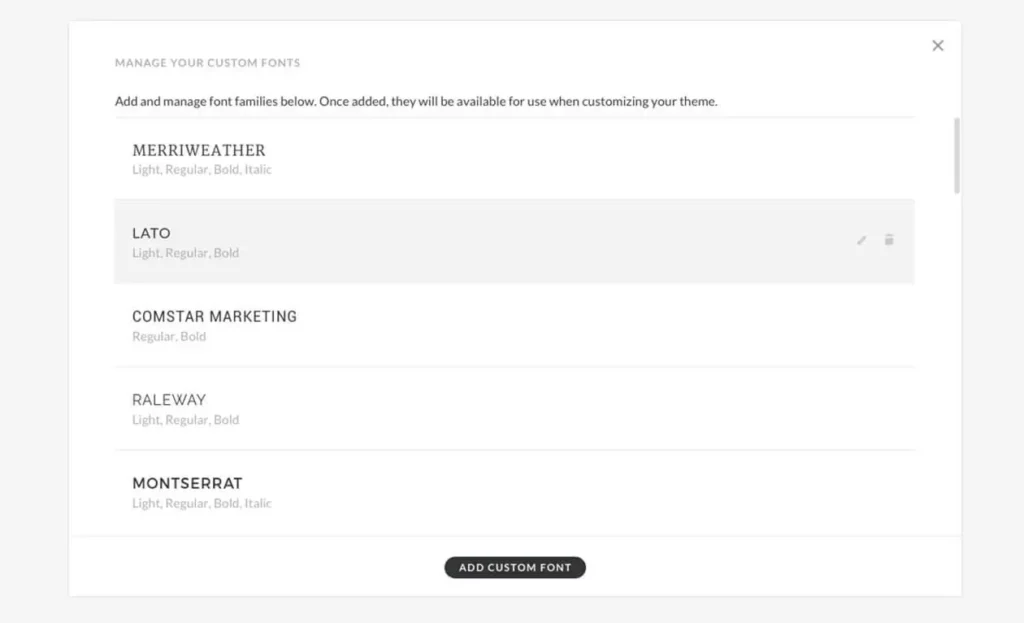Click the styles list under Raleway
1024x623 pixels.
186,420
